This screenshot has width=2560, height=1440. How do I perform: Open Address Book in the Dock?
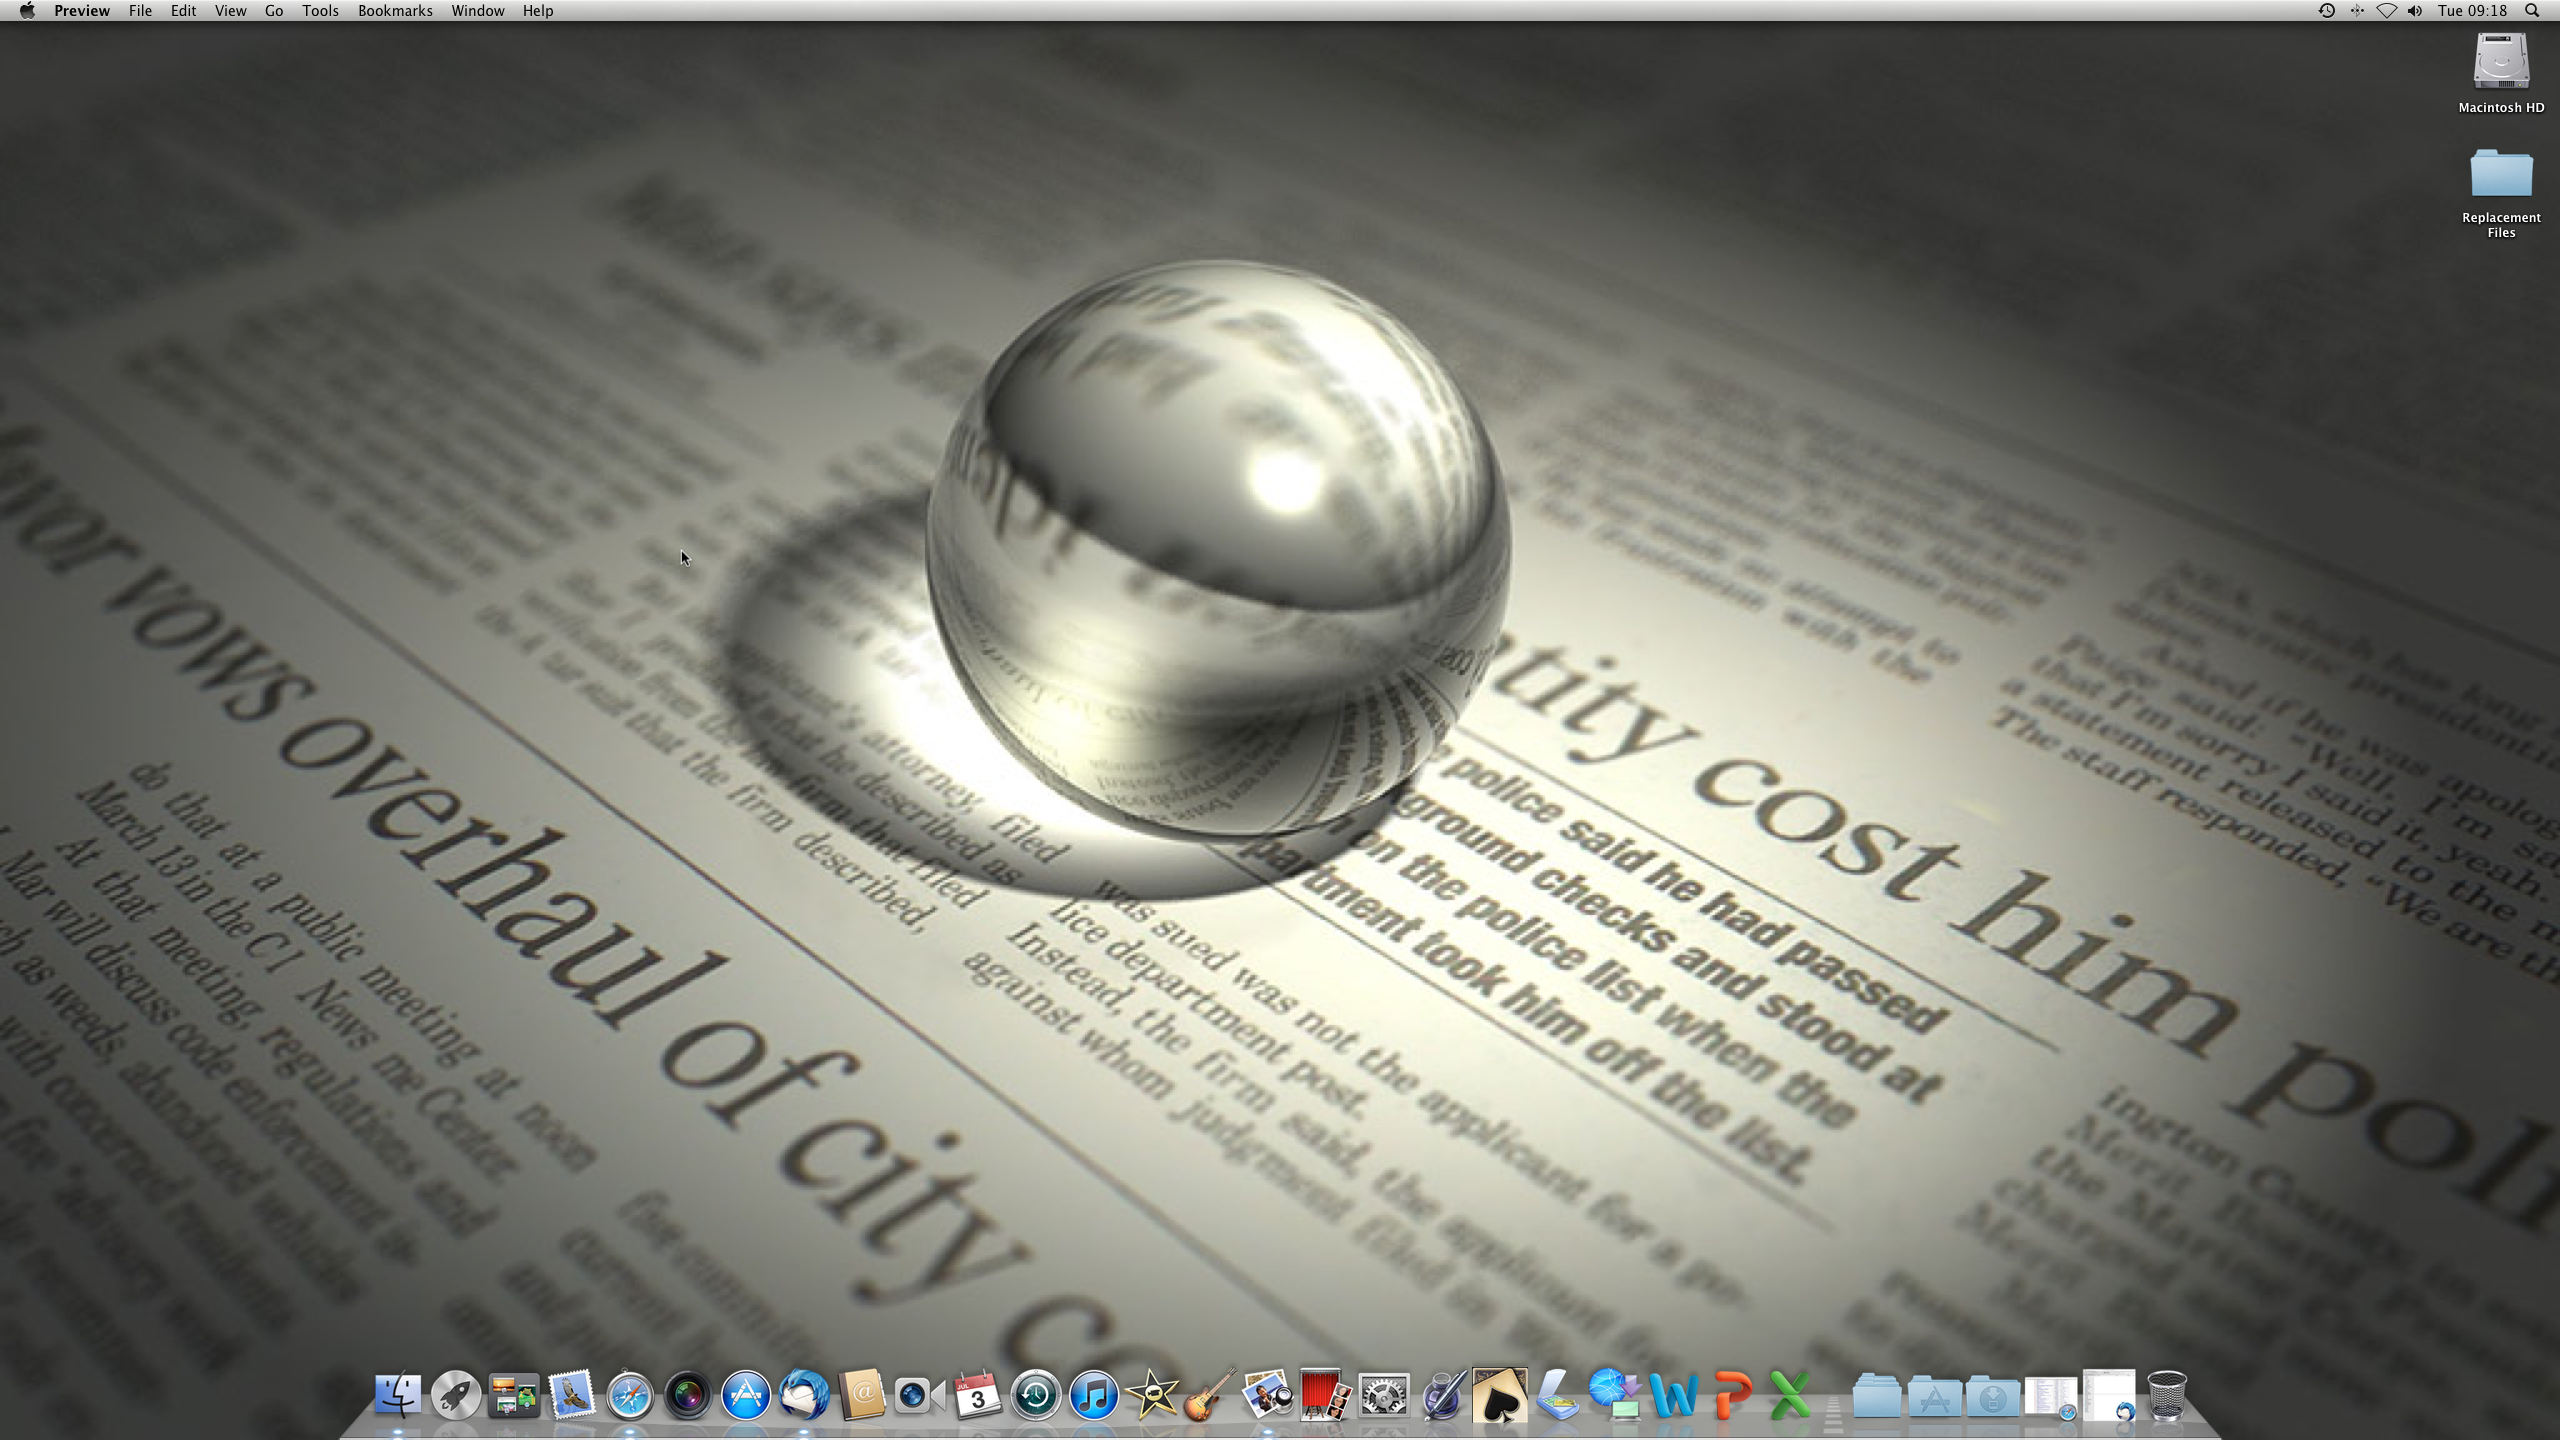tap(862, 1395)
